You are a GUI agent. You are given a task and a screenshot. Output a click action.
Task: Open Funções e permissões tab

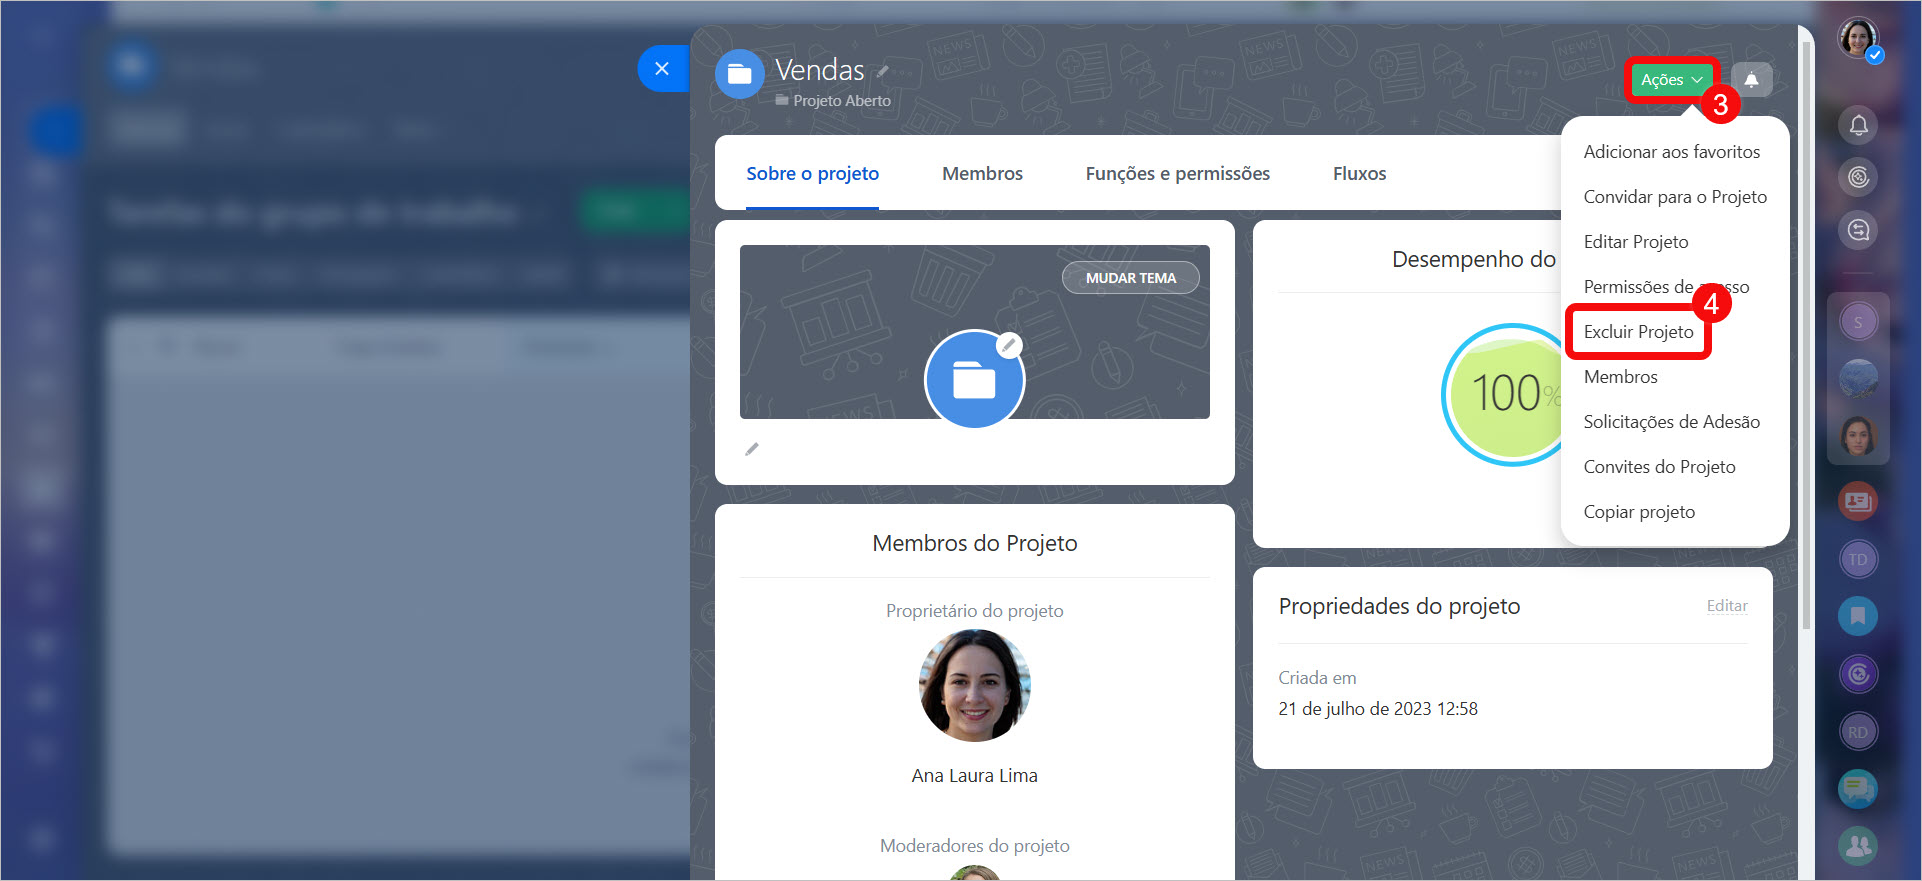click(1177, 174)
